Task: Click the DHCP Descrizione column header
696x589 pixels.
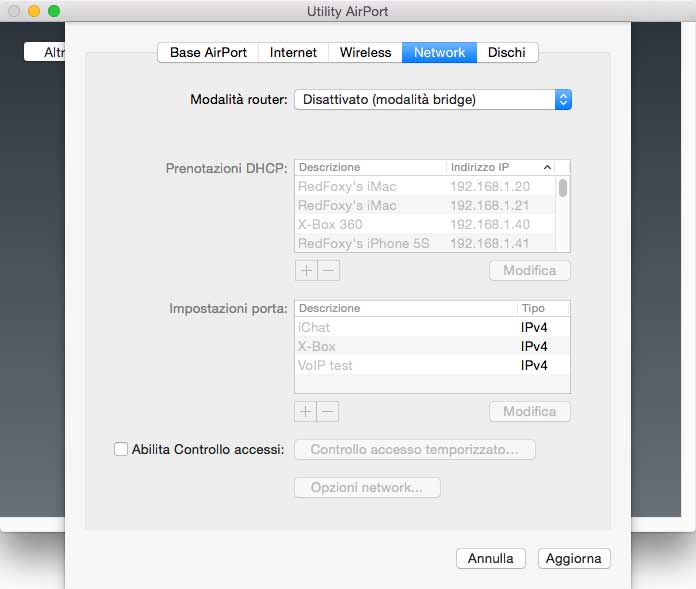Action: (x=370, y=167)
